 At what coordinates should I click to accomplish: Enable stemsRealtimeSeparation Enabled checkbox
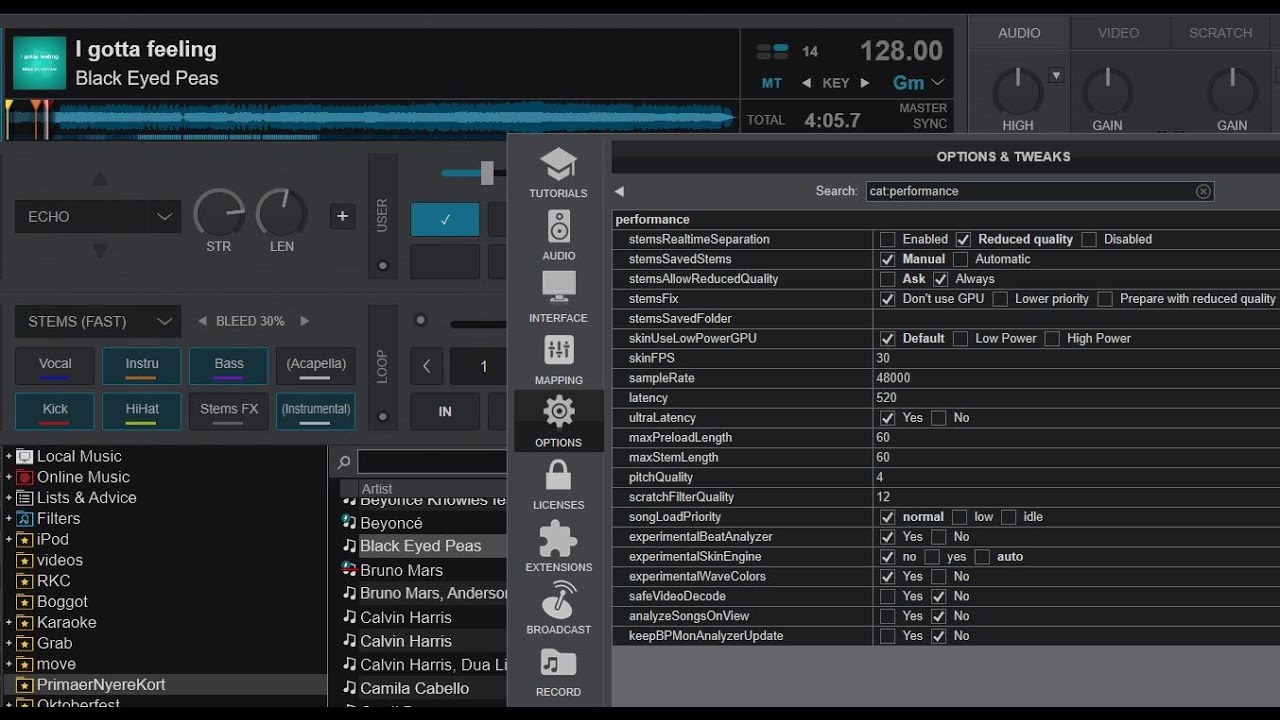coord(887,239)
